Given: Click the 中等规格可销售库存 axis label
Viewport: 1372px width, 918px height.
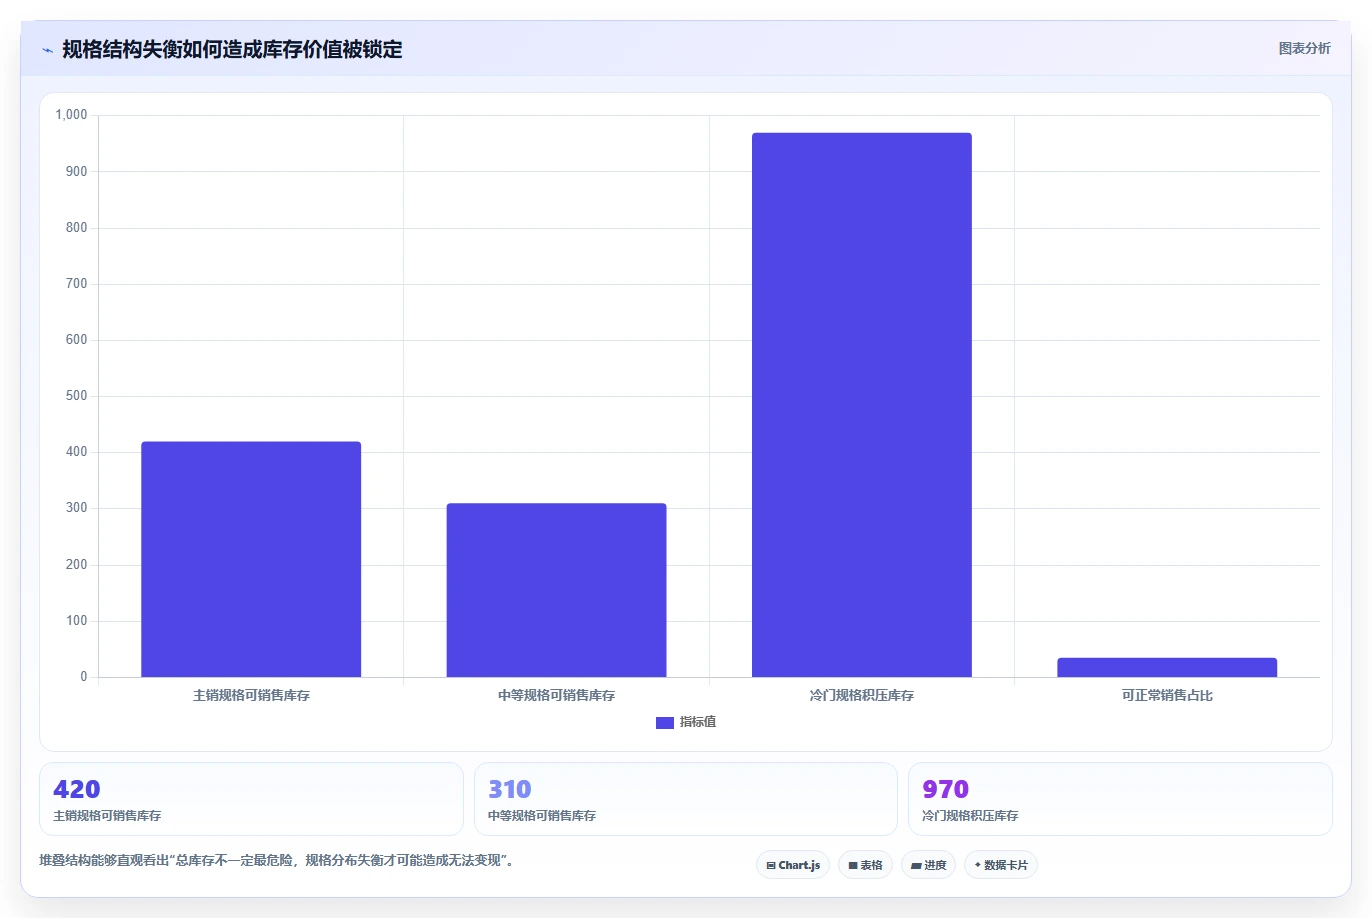Looking at the screenshot, I should coord(556,695).
